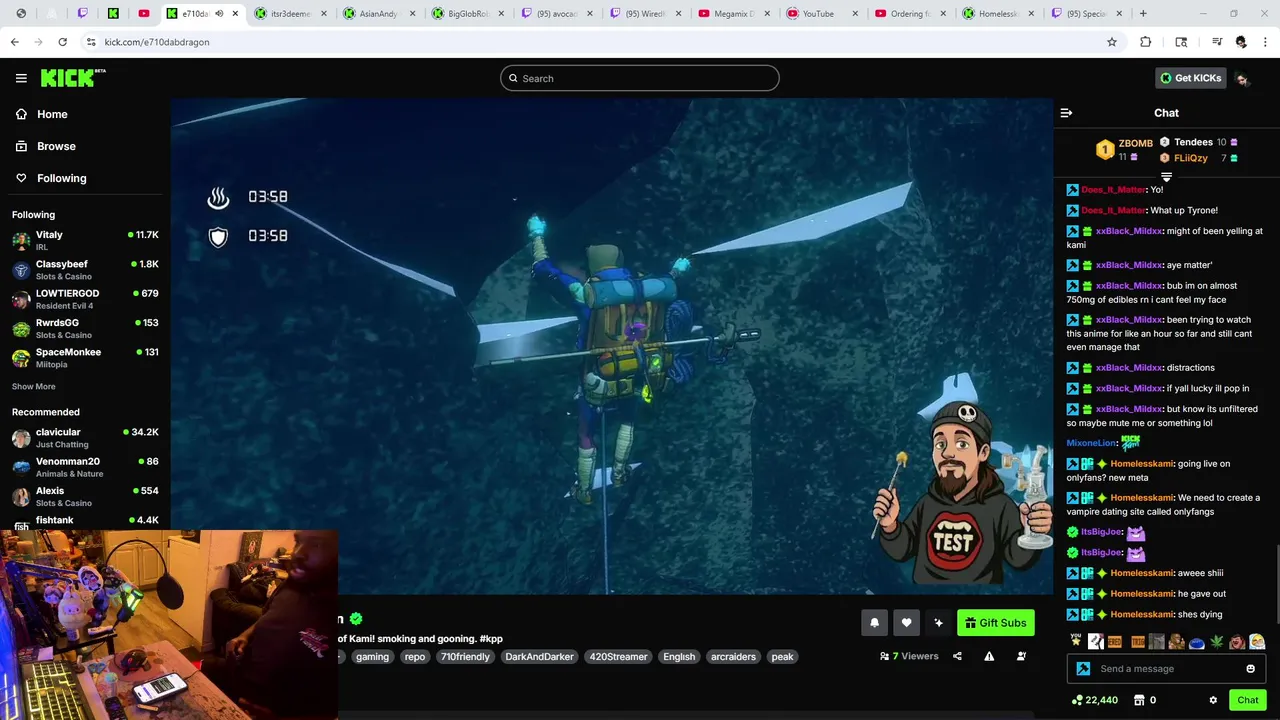Screen dimensions: 1280x720
Task: Click Show More under Following
Action: pos(34,387)
